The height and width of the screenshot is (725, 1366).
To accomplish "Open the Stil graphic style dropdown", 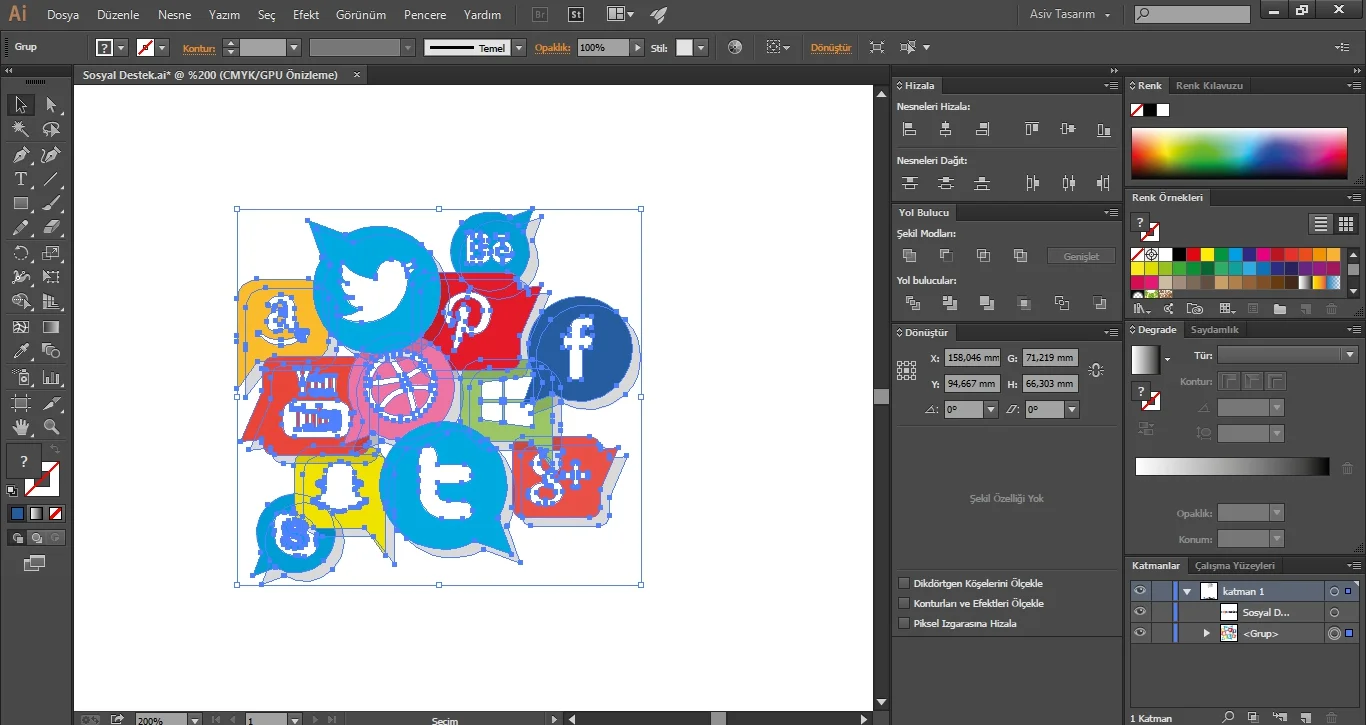I will 702,48.
